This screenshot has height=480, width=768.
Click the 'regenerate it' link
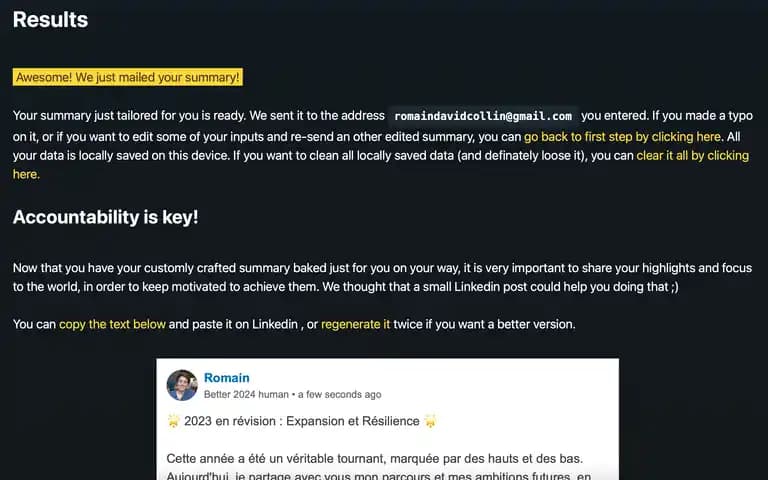click(x=356, y=324)
